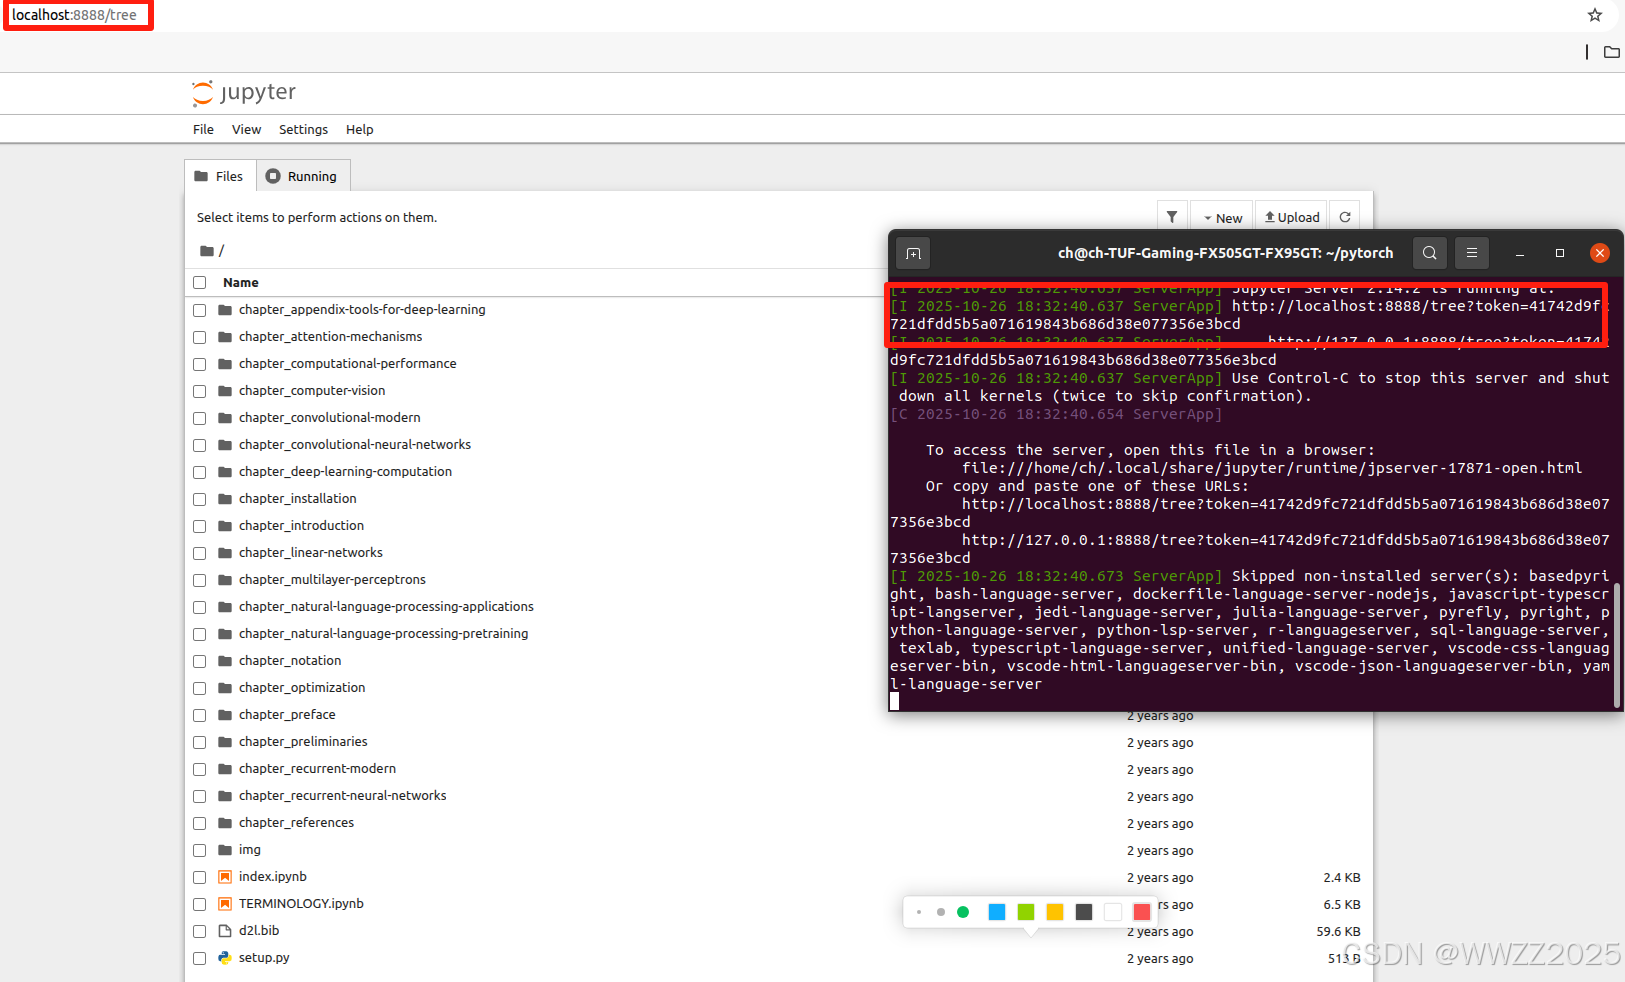Open chapter_recurrent-modern folder
The height and width of the screenshot is (982, 1625).
[x=317, y=769]
